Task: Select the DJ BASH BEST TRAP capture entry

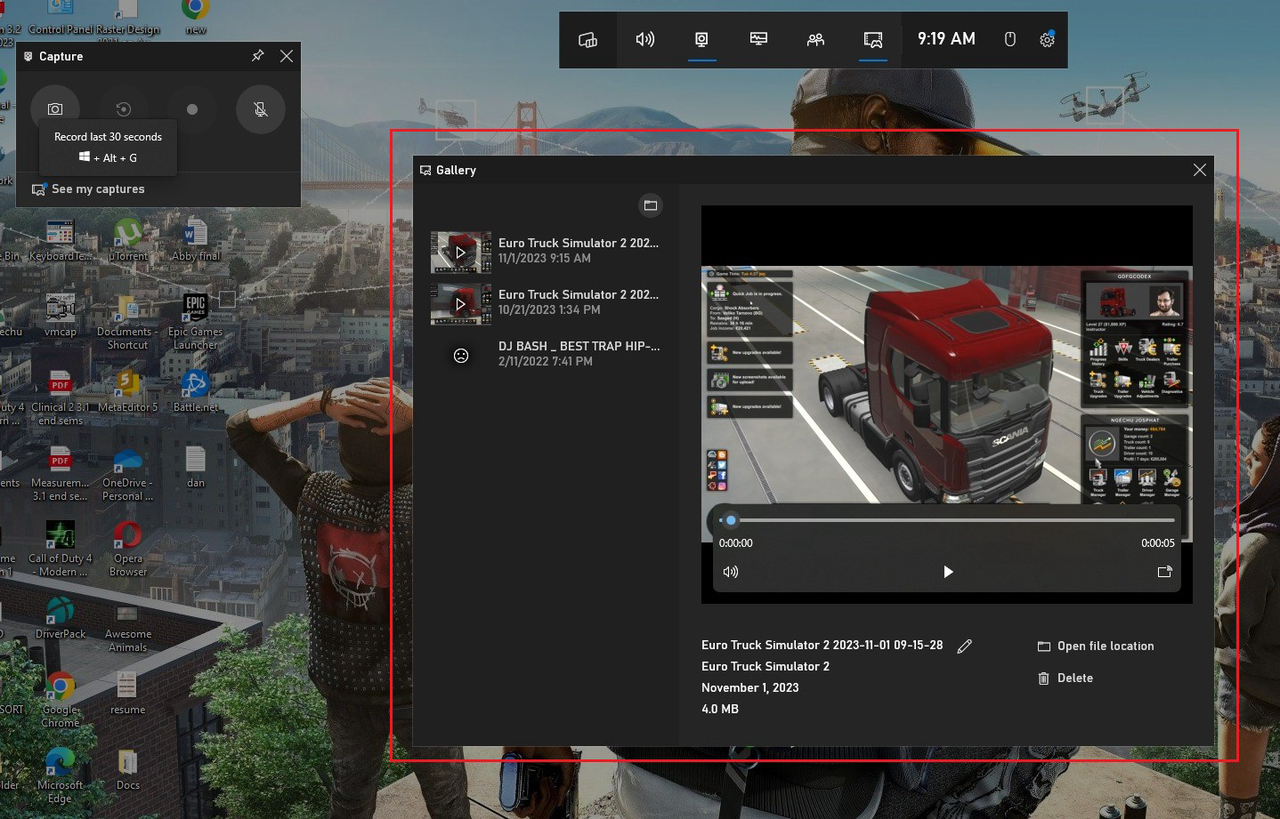Action: (x=578, y=353)
